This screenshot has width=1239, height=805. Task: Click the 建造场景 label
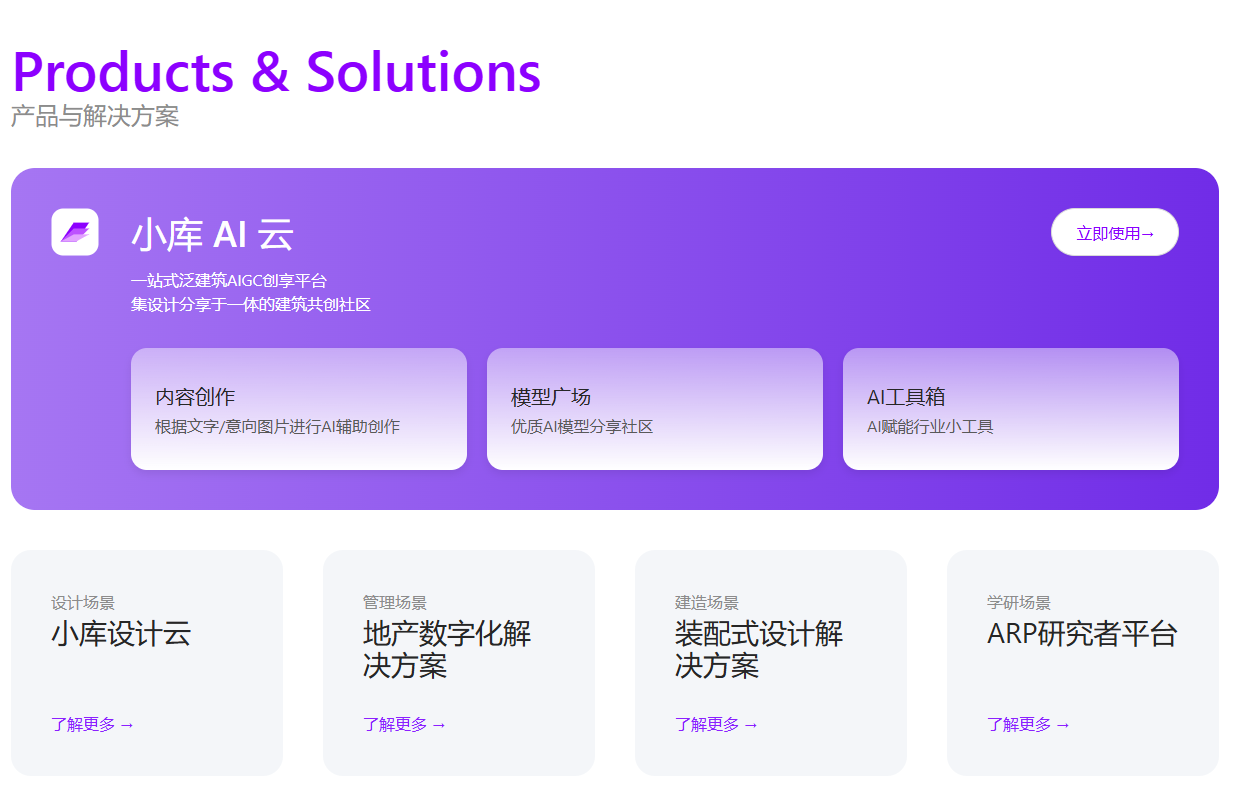707,603
